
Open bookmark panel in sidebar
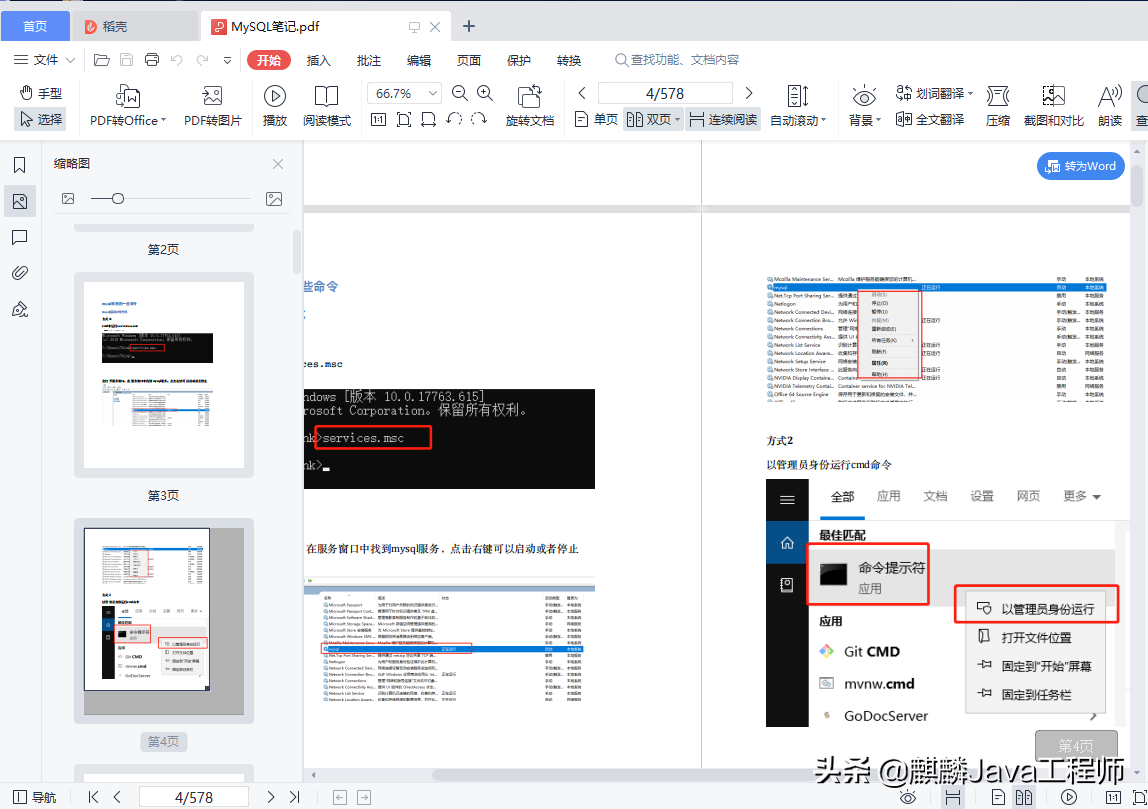pos(20,165)
